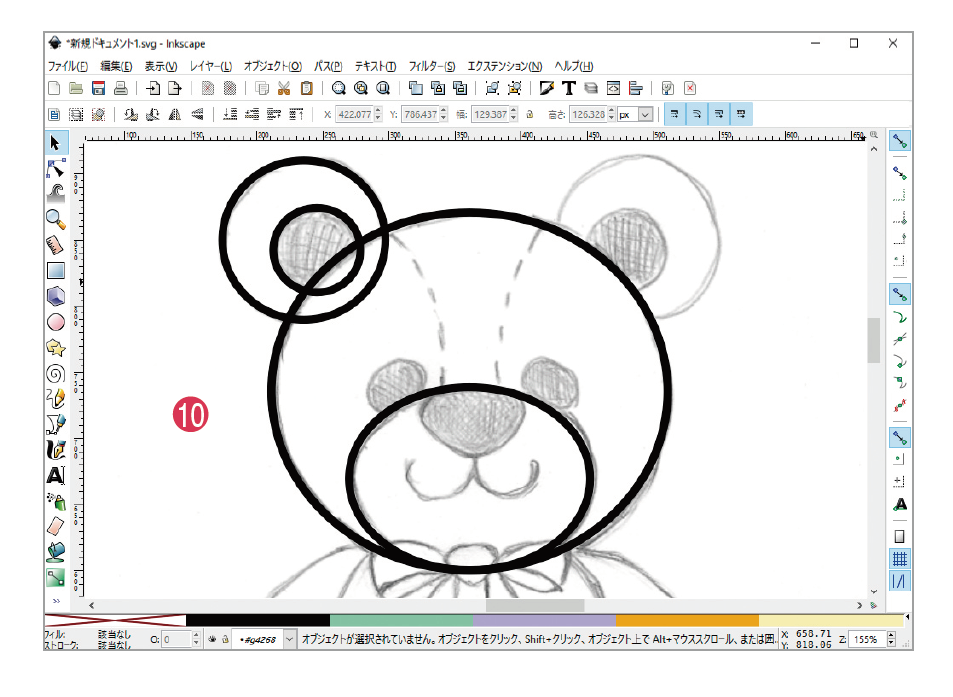Flip selection horizontally
The height and width of the screenshot is (697, 953).
pyautogui.click(x=174, y=114)
